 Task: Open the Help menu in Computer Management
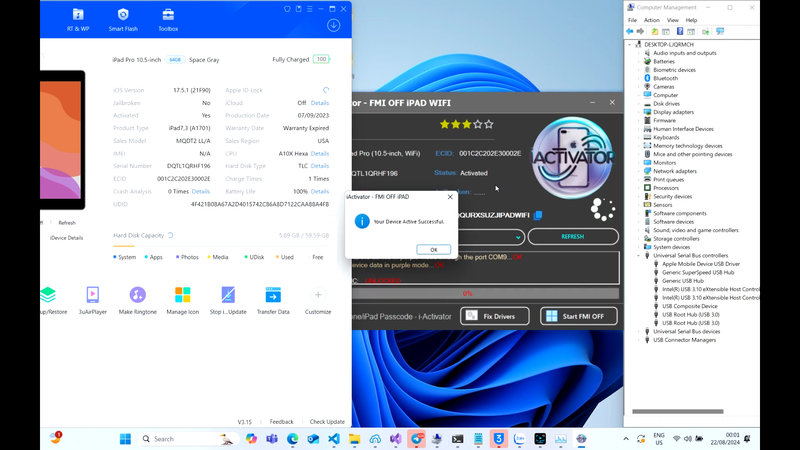691,20
